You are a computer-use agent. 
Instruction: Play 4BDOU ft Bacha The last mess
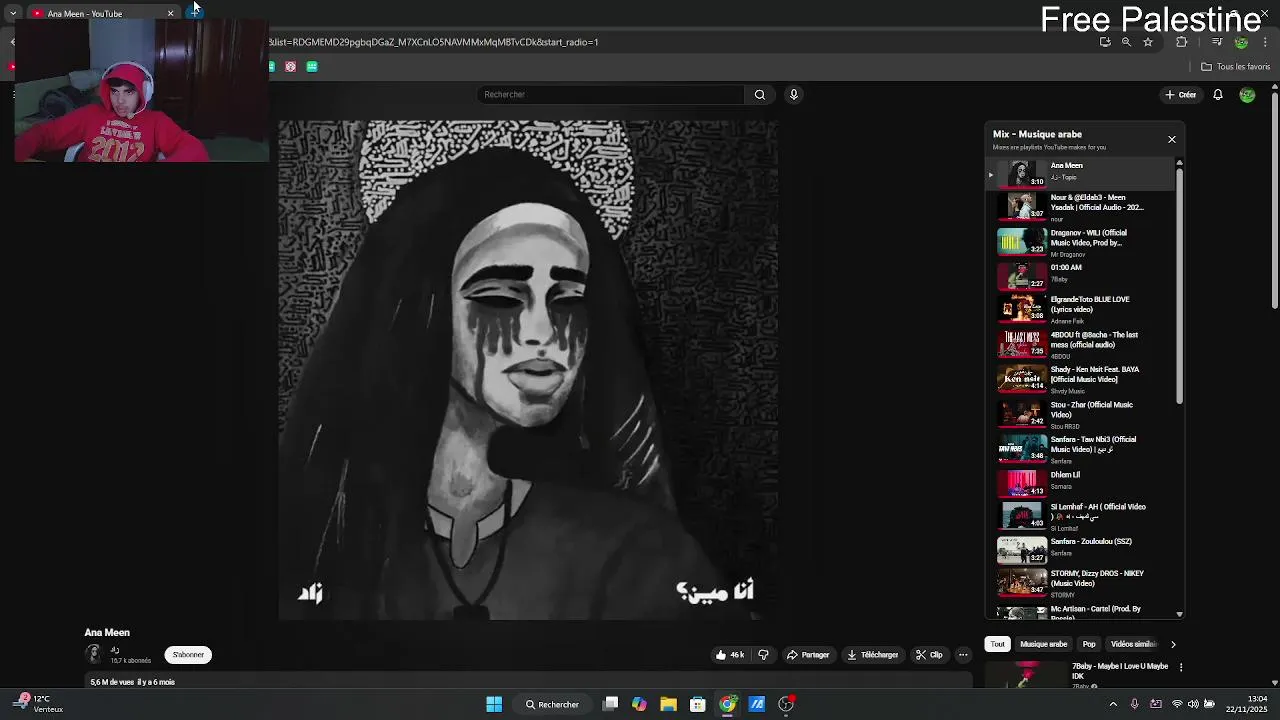[x=1078, y=343]
